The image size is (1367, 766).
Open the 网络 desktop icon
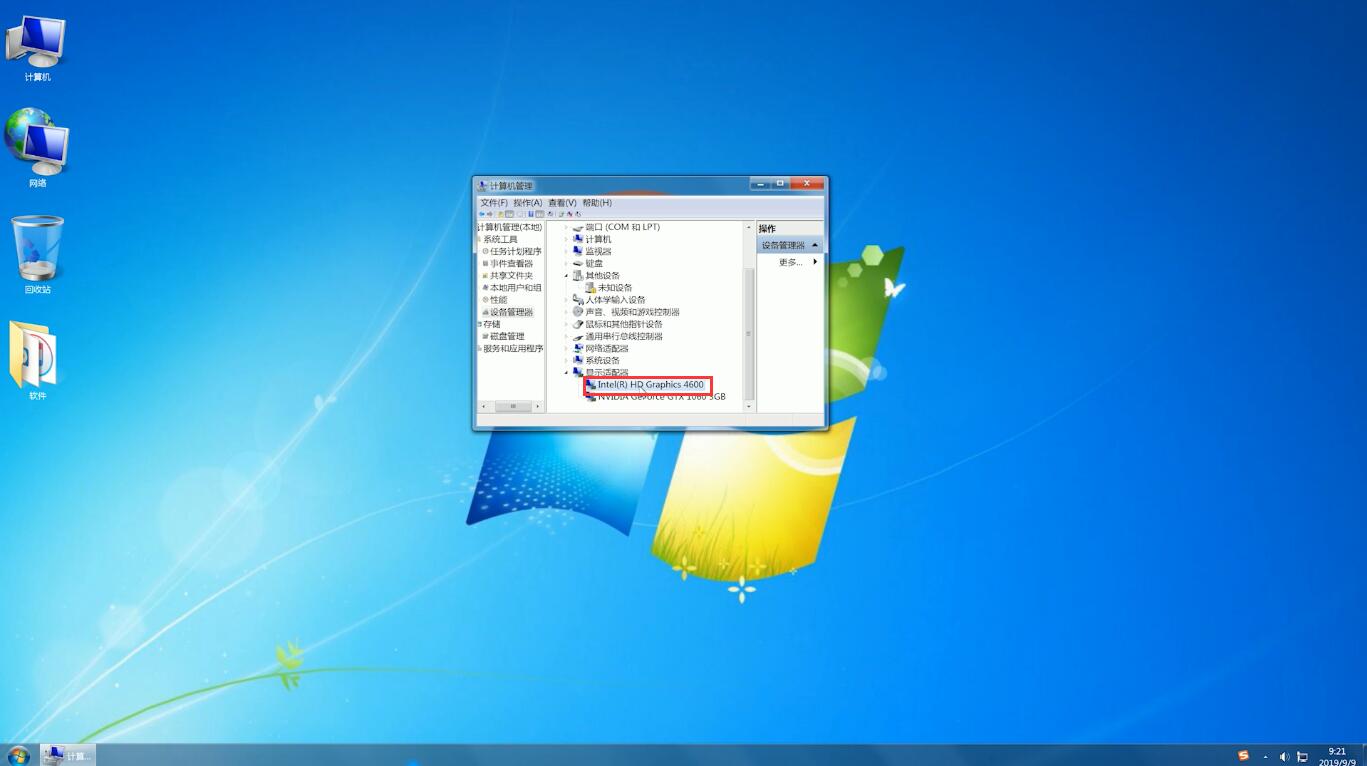click(x=37, y=147)
